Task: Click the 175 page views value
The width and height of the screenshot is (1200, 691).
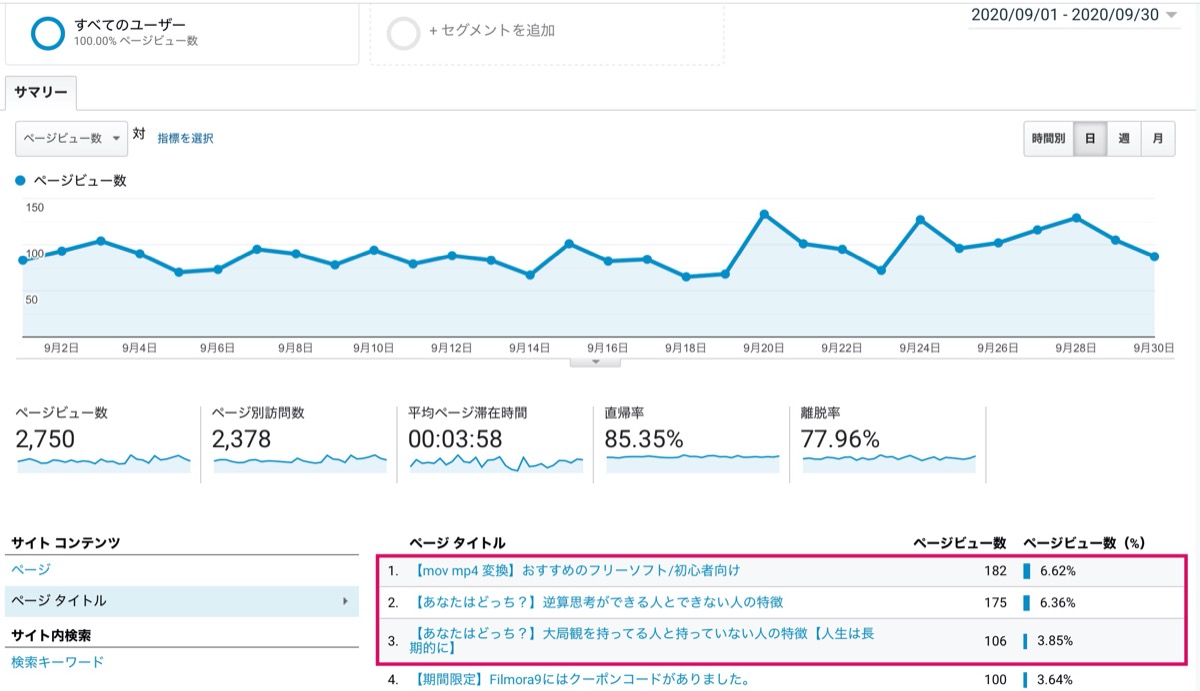Action: [x=995, y=603]
